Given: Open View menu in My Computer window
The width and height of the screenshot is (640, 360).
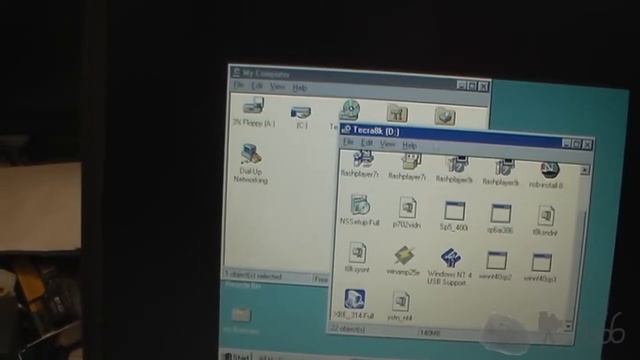Looking at the screenshot, I should pyautogui.click(x=277, y=87).
